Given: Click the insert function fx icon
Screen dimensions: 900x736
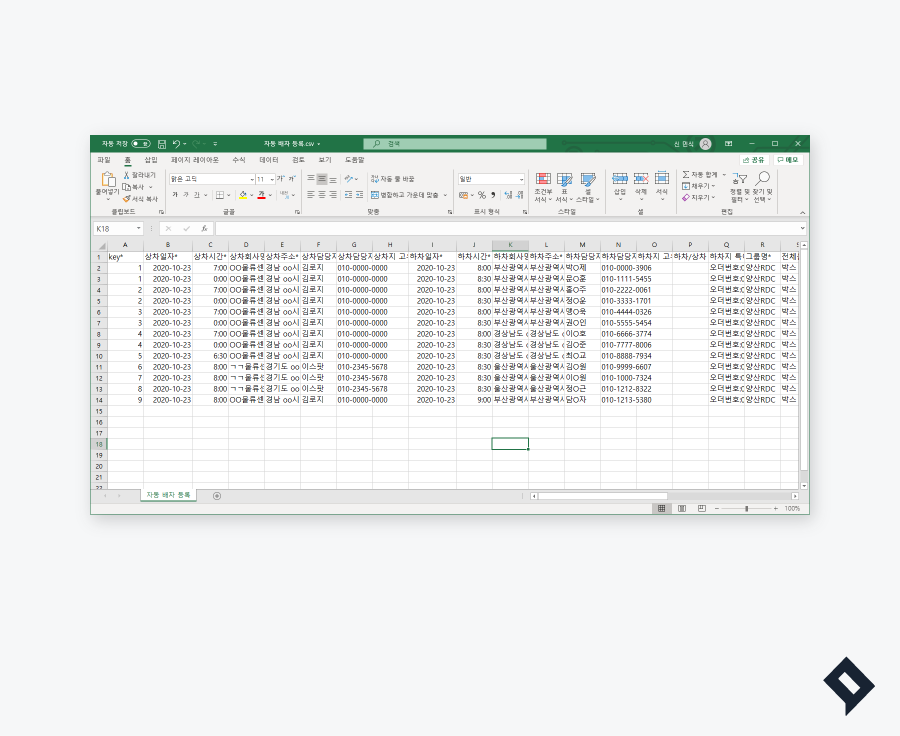Looking at the screenshot, I should click(204, 229).
